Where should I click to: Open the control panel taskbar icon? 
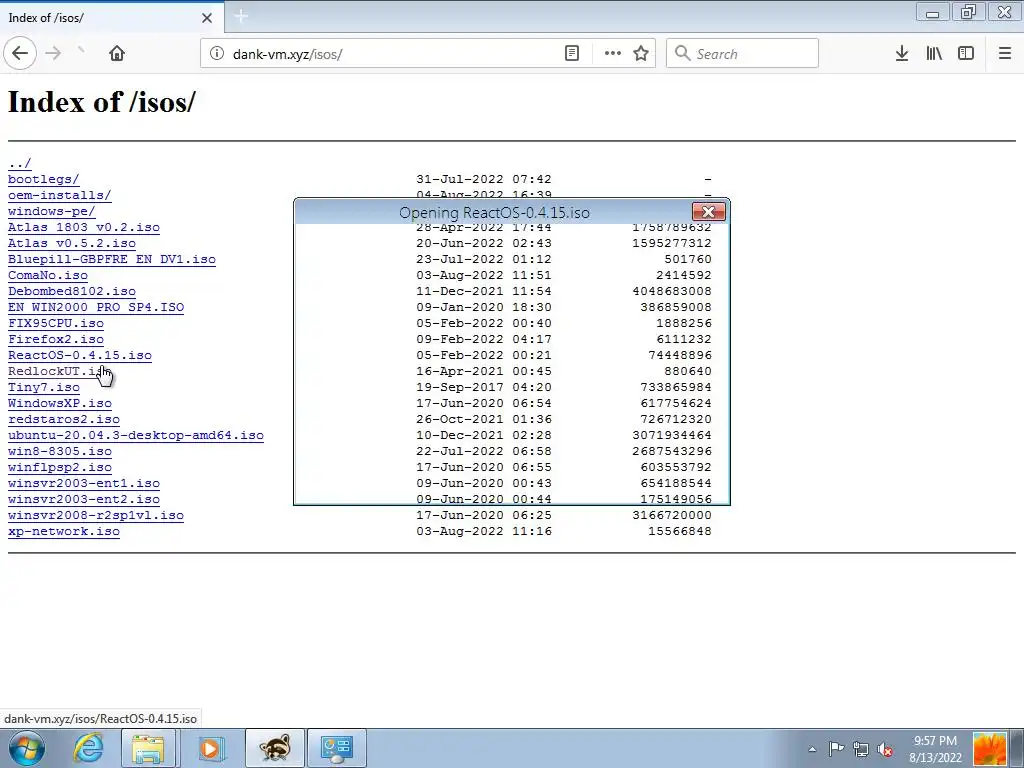pos(337,748)
